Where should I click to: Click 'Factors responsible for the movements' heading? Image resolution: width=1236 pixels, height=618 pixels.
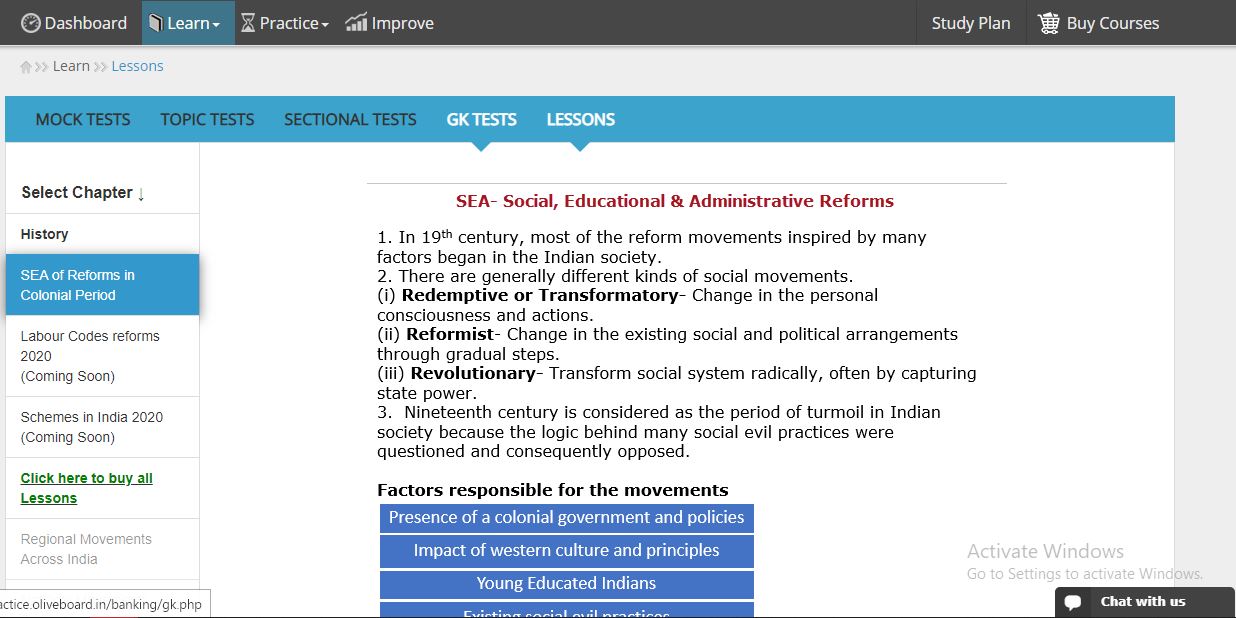tap(552, 490)
